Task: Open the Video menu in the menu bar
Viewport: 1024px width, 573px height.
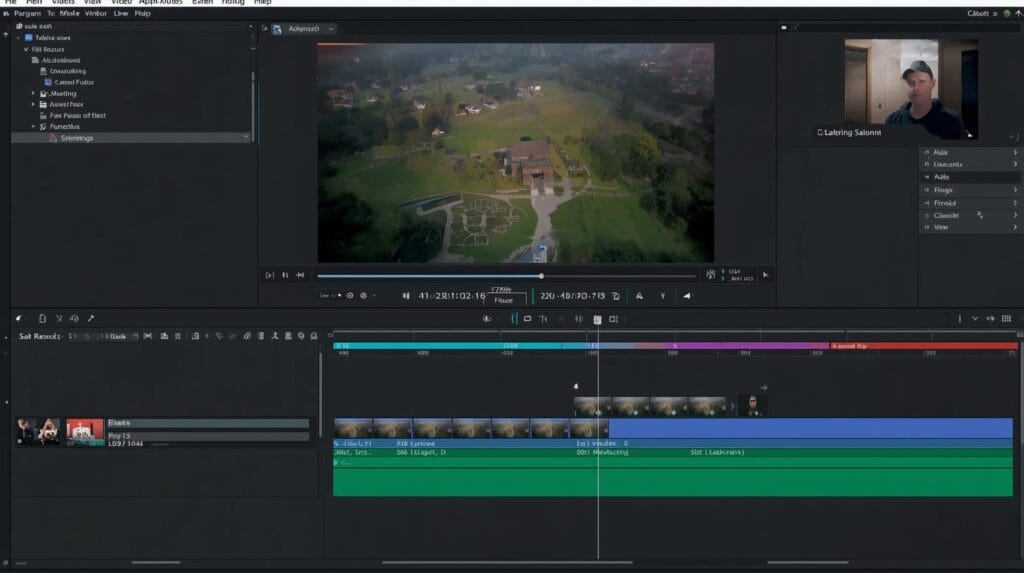Action: coord(121,3)
